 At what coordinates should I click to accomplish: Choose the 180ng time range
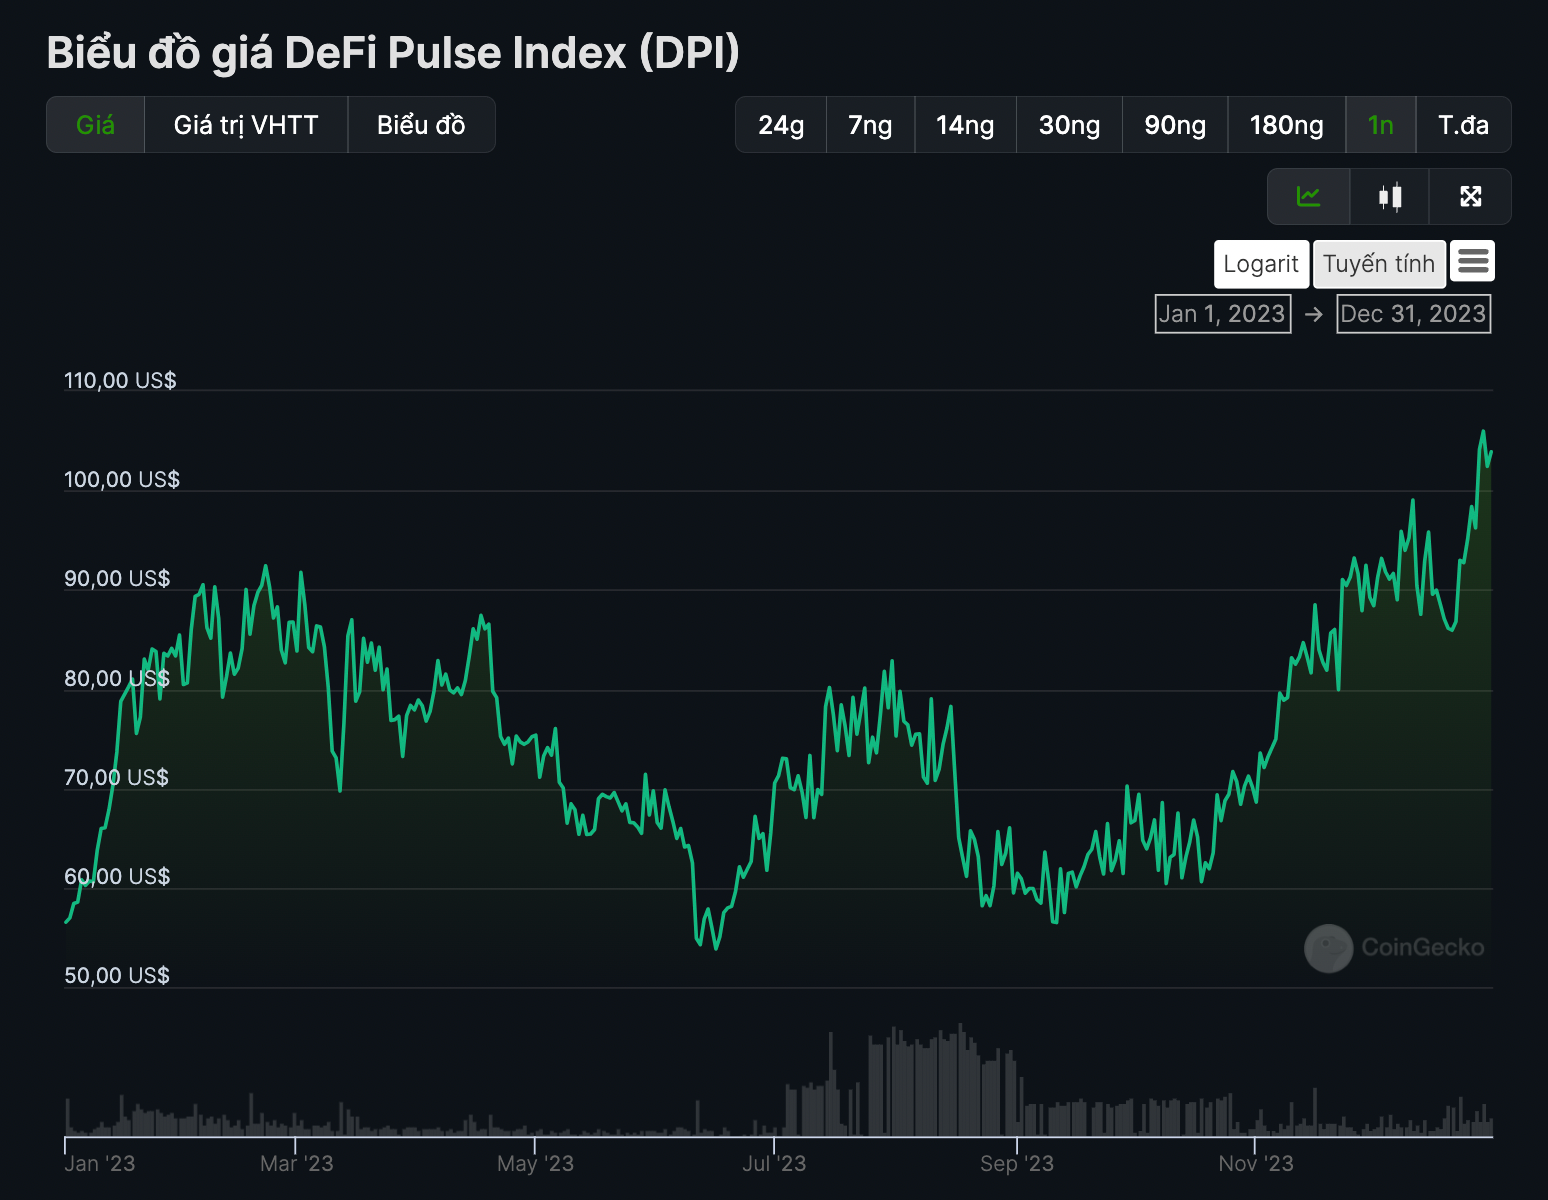tap(1287, 125)
